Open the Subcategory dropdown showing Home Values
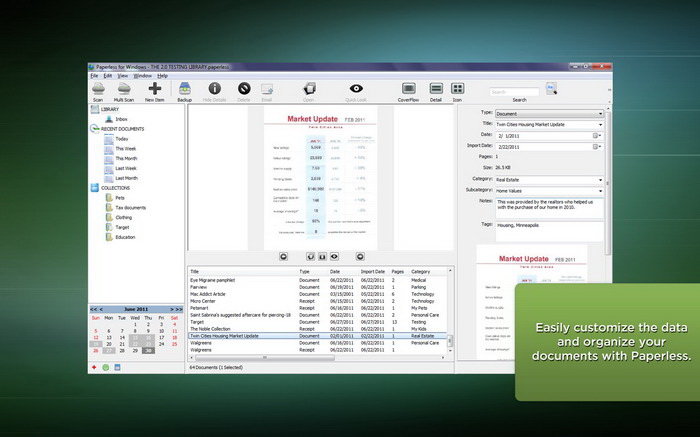Image resolution: width=700 pixels, height=437 pixels. click(549, 191)
